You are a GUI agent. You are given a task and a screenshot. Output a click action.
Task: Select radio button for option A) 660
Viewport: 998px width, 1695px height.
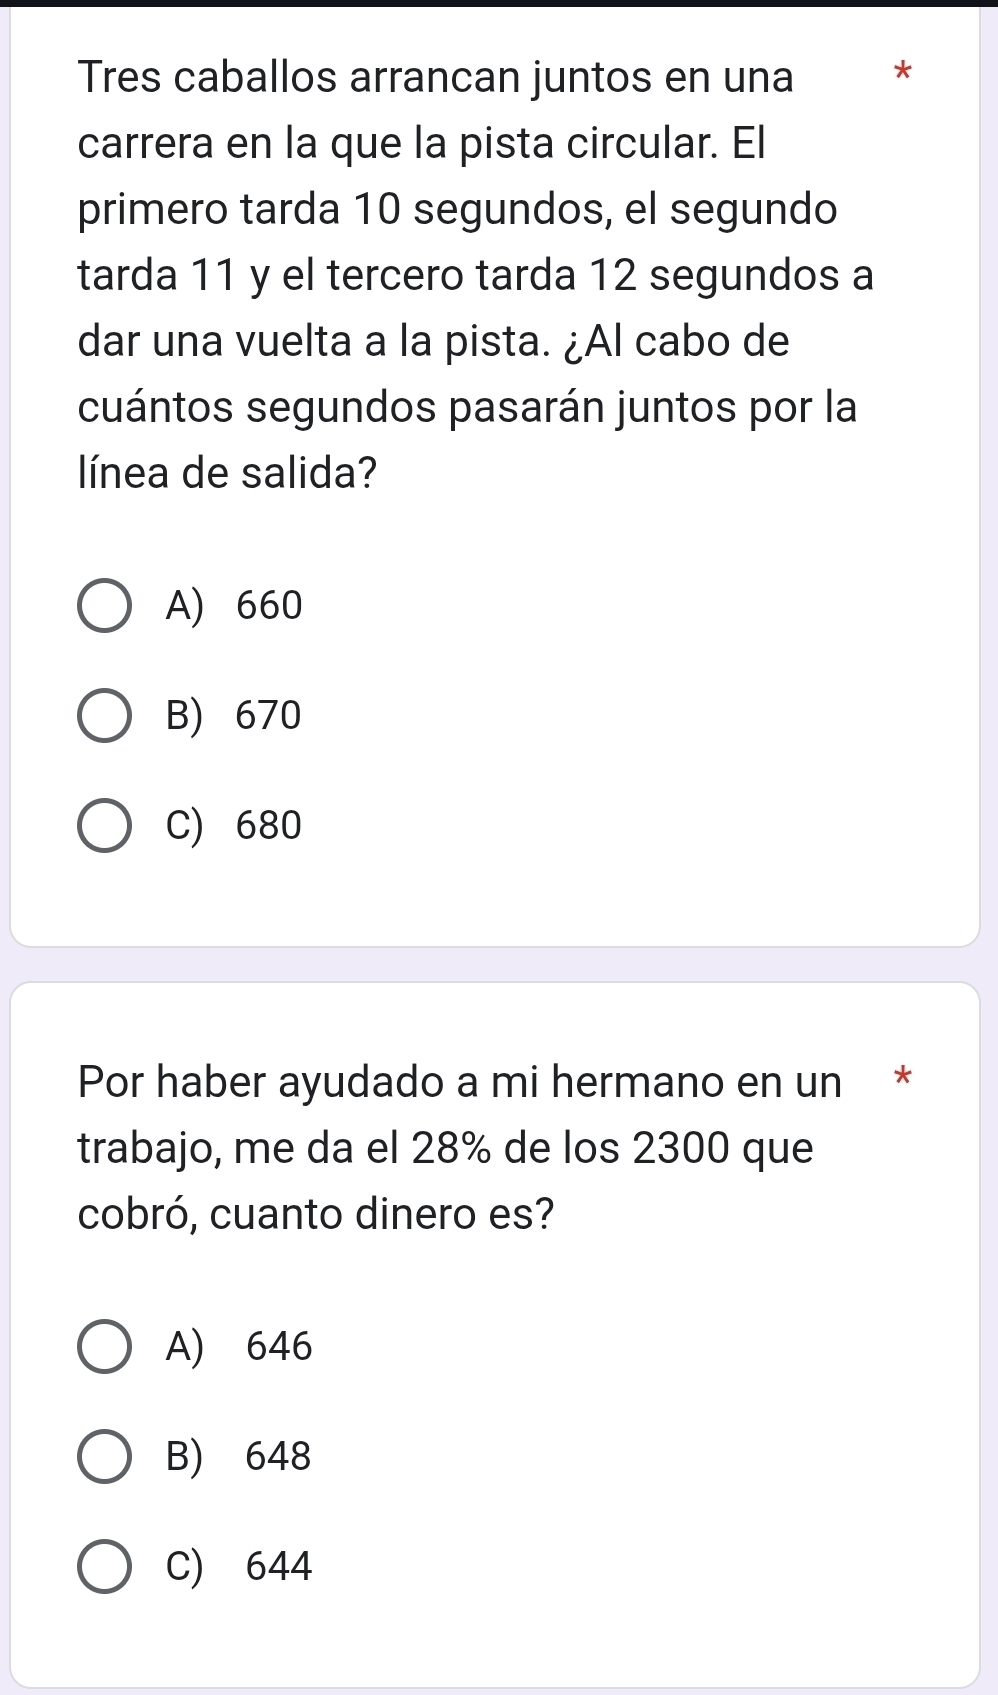(104, 606)
